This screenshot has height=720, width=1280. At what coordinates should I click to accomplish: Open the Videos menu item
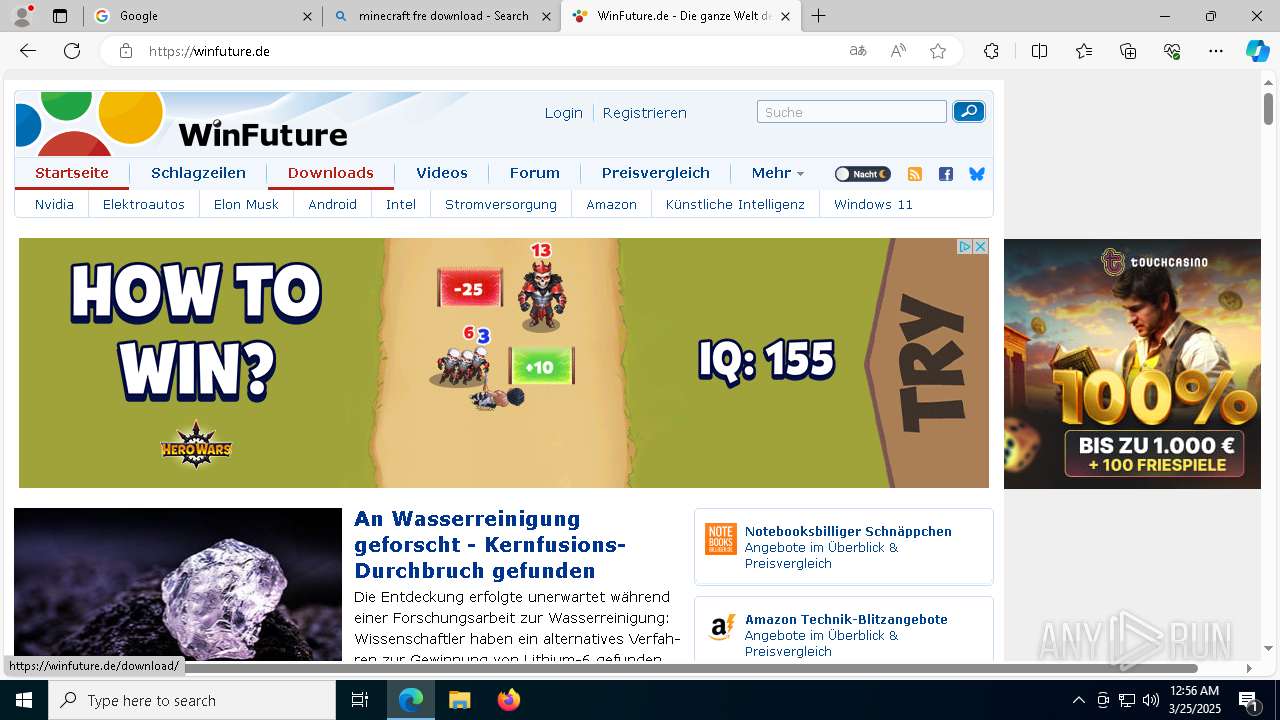pyautogui.click(x=442, y=173)
